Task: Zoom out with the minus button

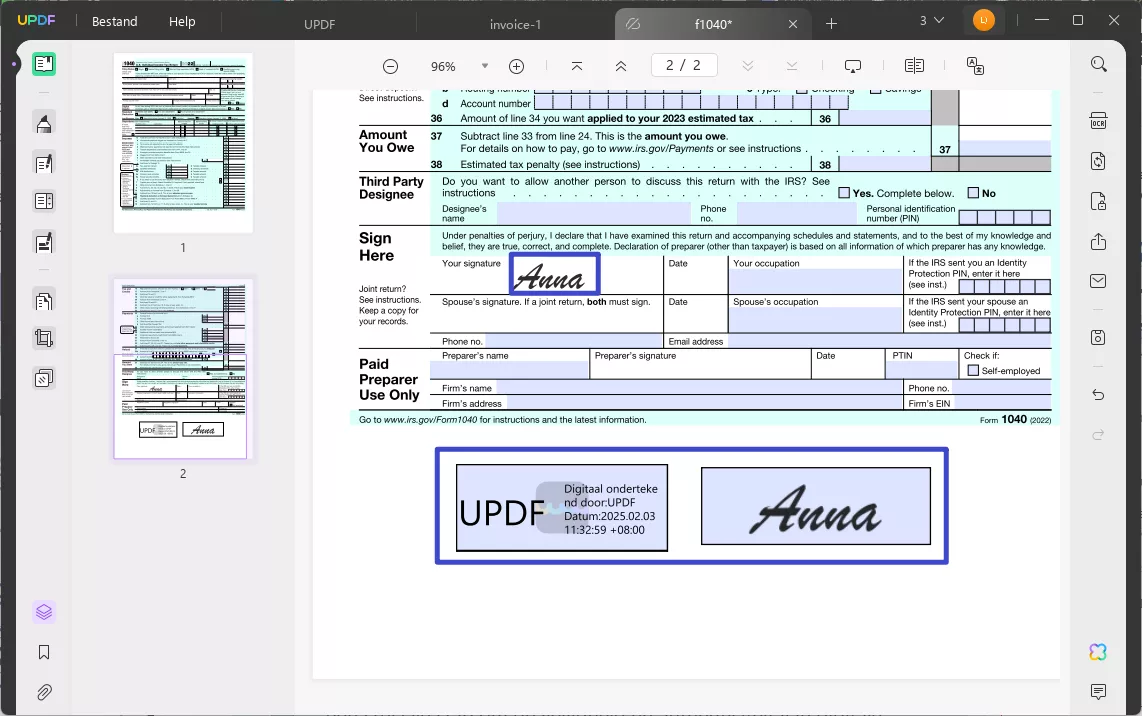Action: [x=390, y=66]
